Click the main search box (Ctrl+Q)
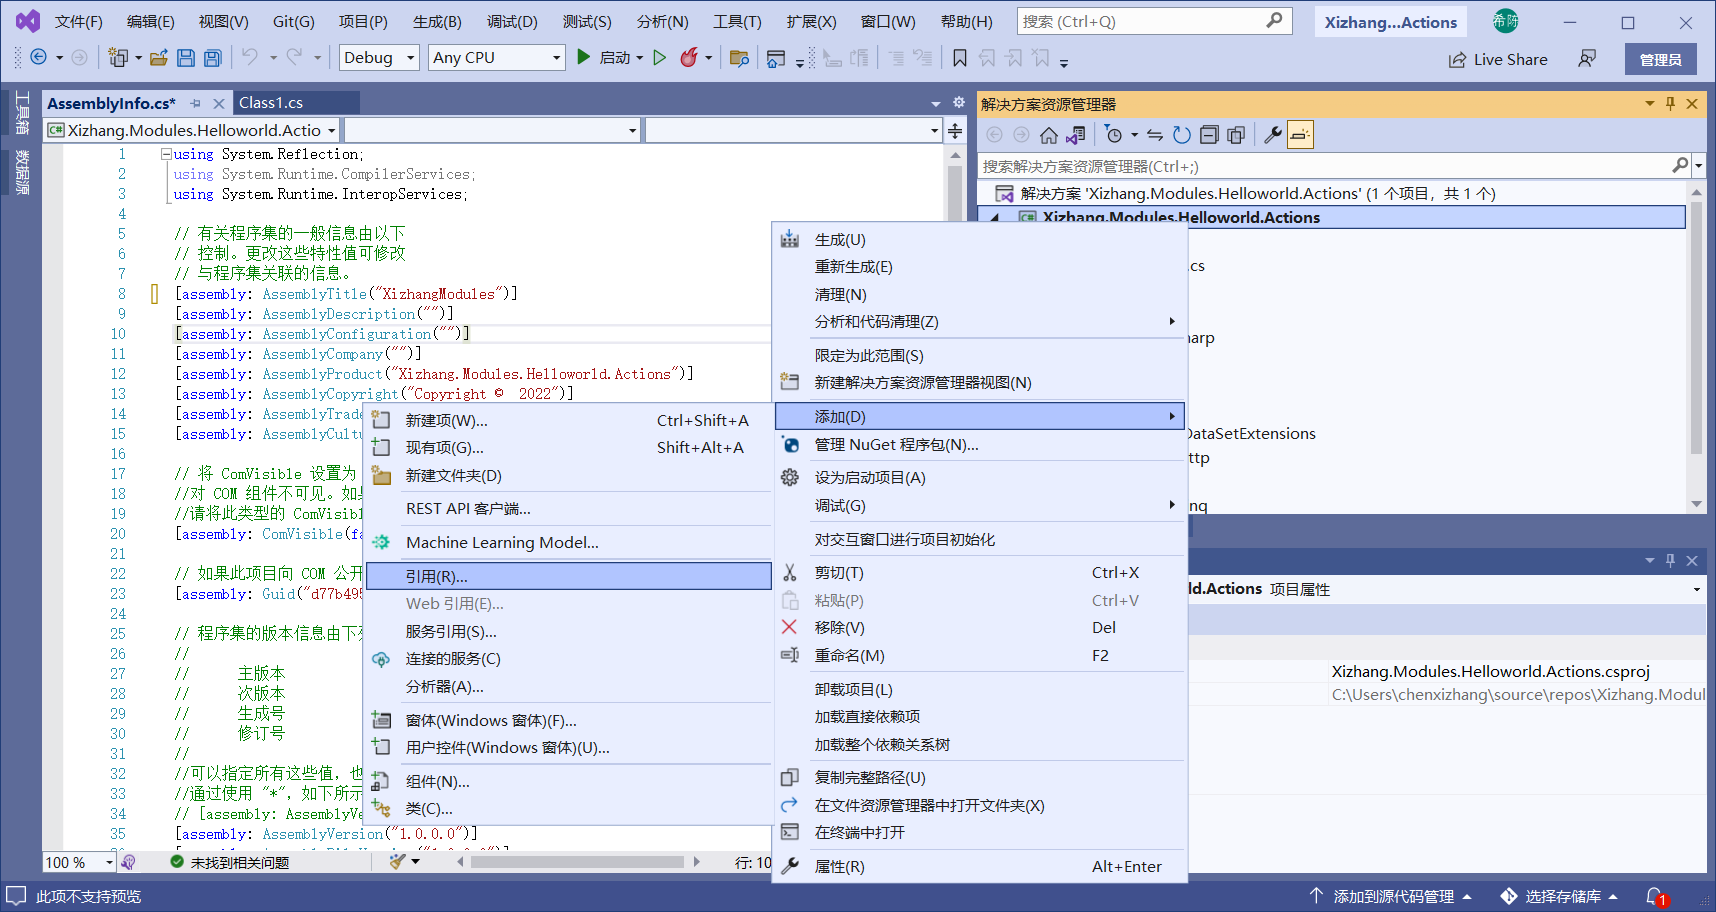 [1154, 21]
